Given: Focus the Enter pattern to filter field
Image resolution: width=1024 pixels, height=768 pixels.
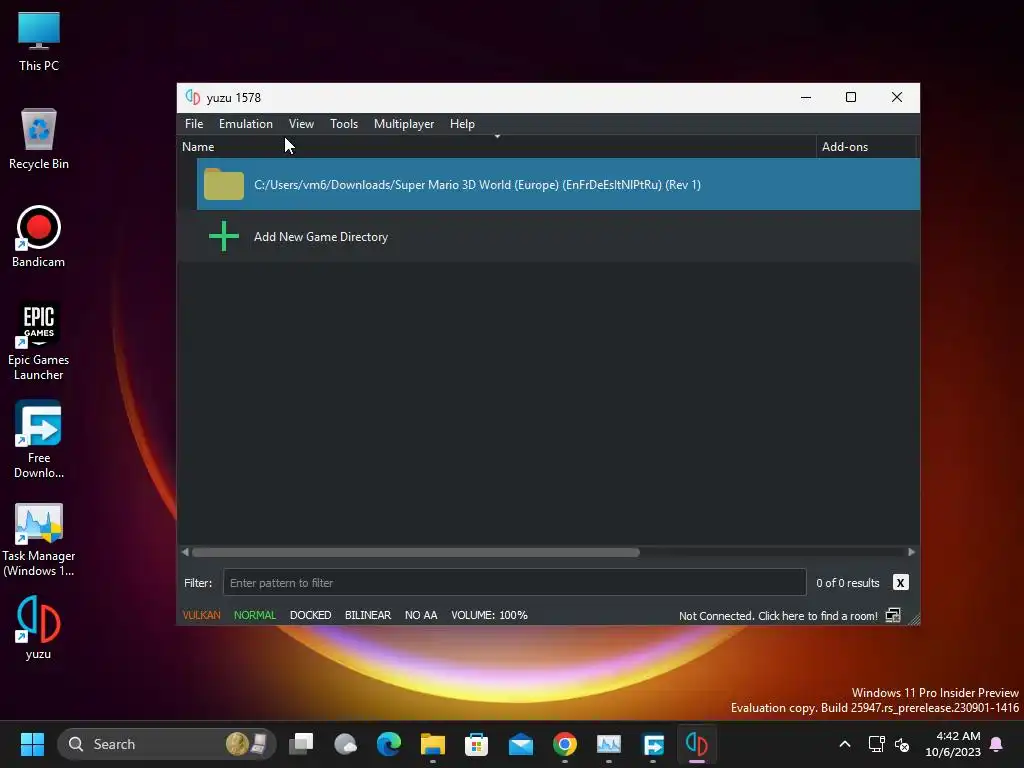Looking at the screenshot, I should point(515,583).
